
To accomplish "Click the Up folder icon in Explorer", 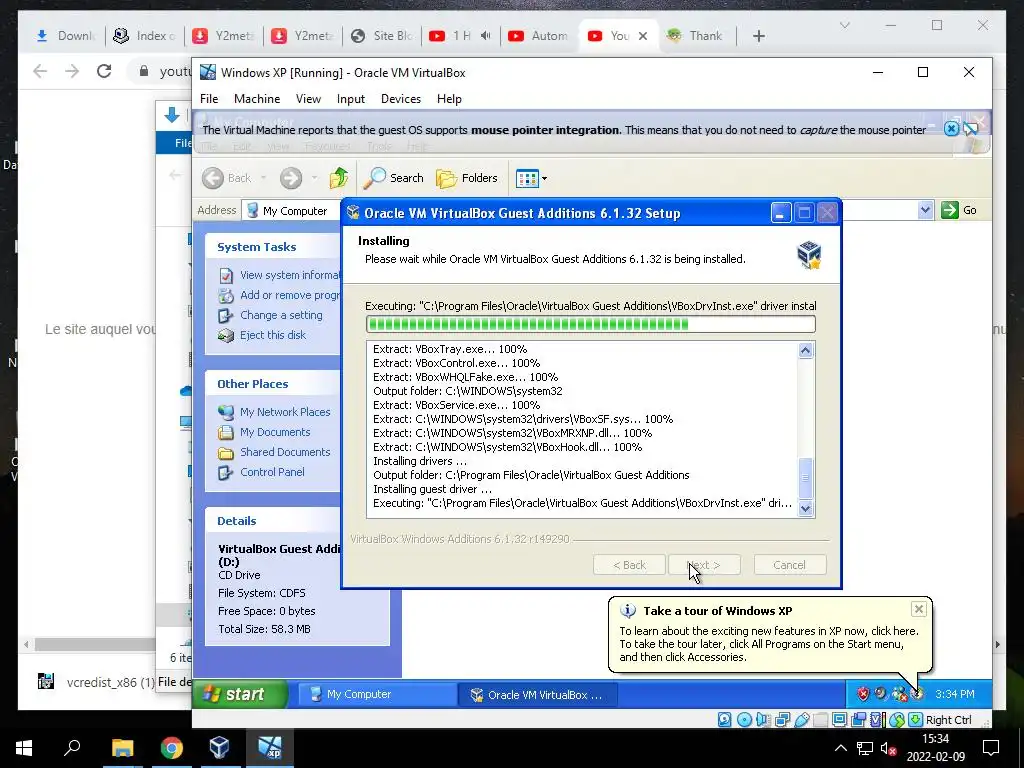I will point(338,178).
